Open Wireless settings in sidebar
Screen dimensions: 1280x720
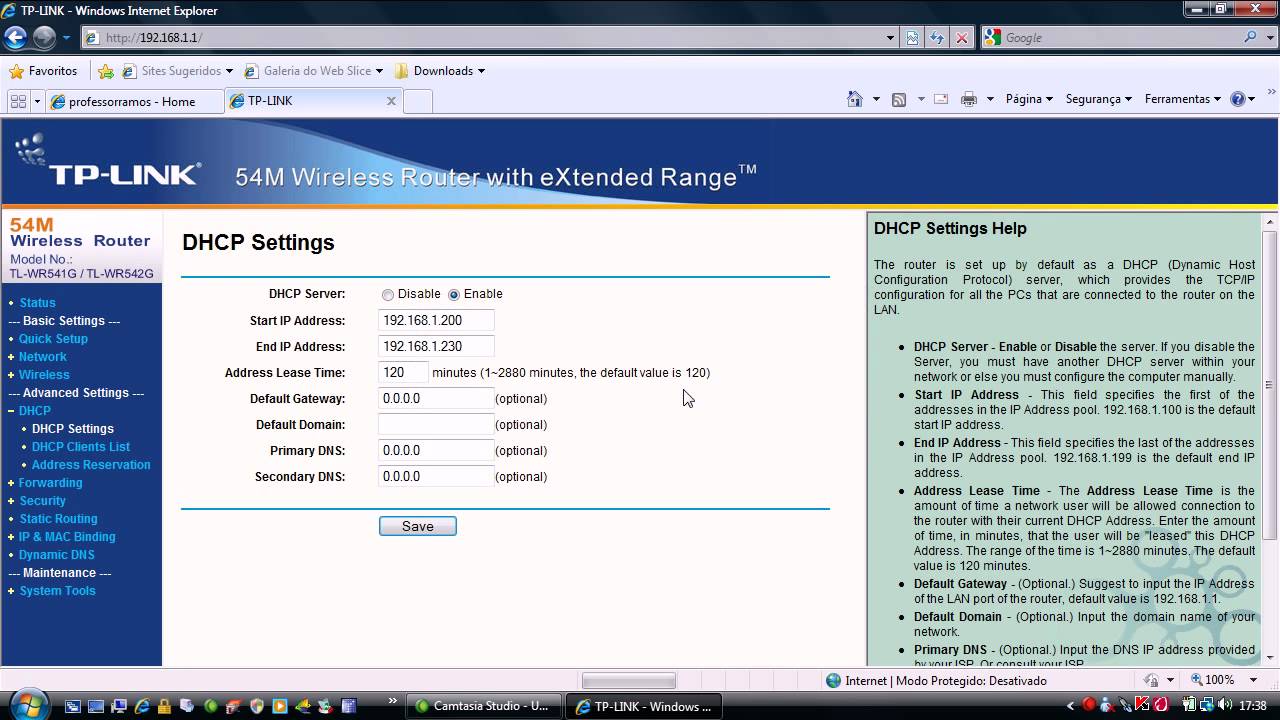pyautogui.click(x=44, y=375)
